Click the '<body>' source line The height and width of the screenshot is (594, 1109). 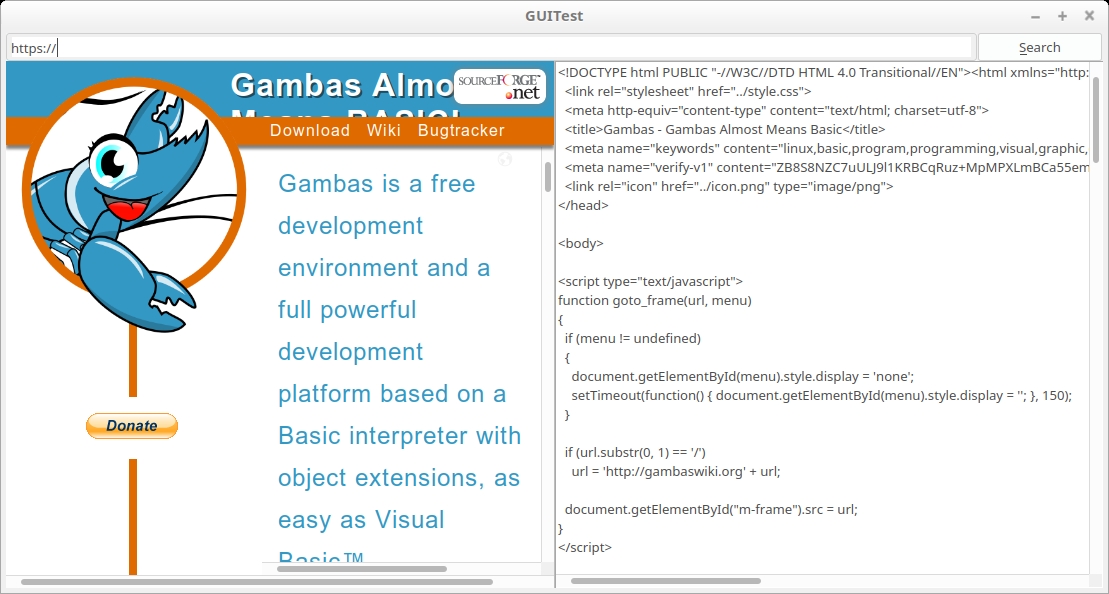581,244
